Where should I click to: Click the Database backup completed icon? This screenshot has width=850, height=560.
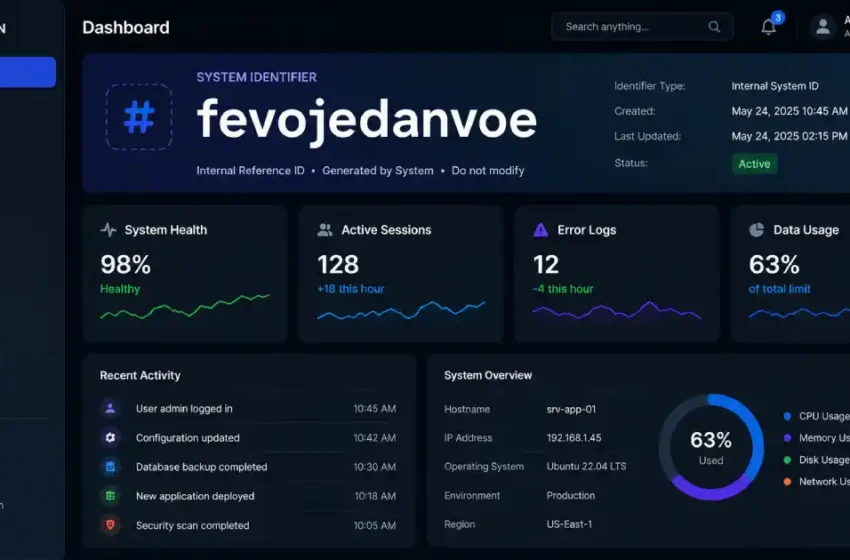(x=110, y=467)
